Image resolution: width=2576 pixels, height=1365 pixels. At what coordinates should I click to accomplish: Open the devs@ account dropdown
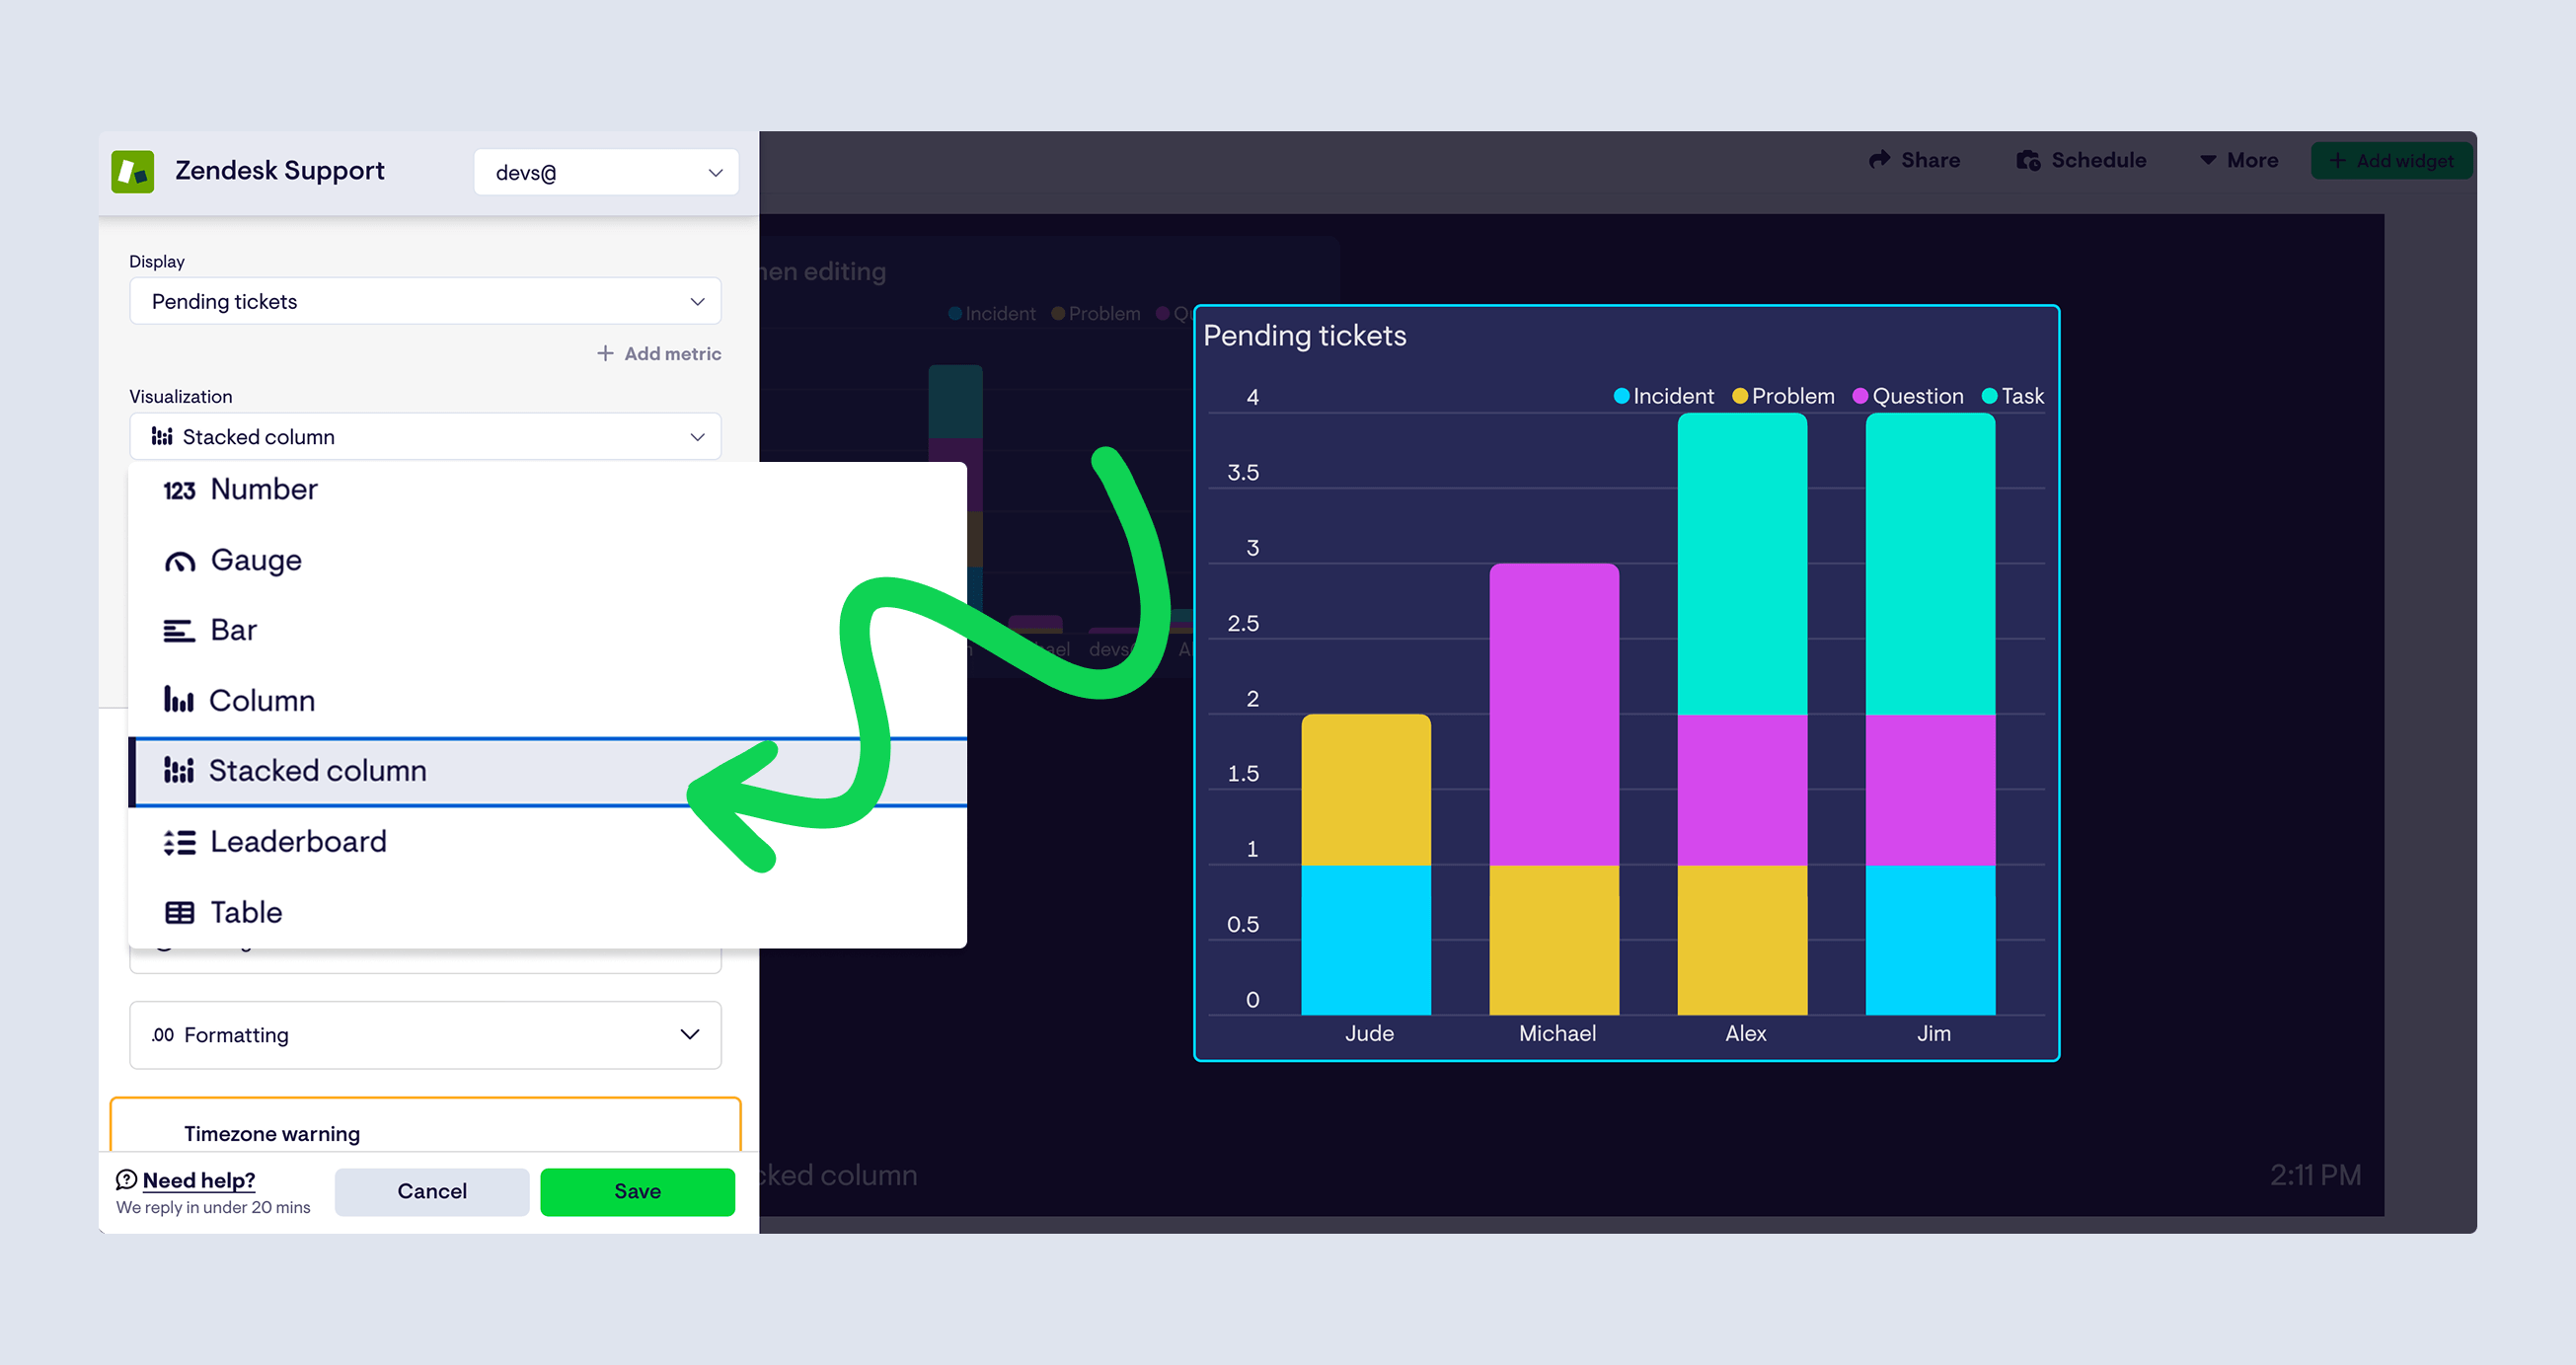(605, 172)
